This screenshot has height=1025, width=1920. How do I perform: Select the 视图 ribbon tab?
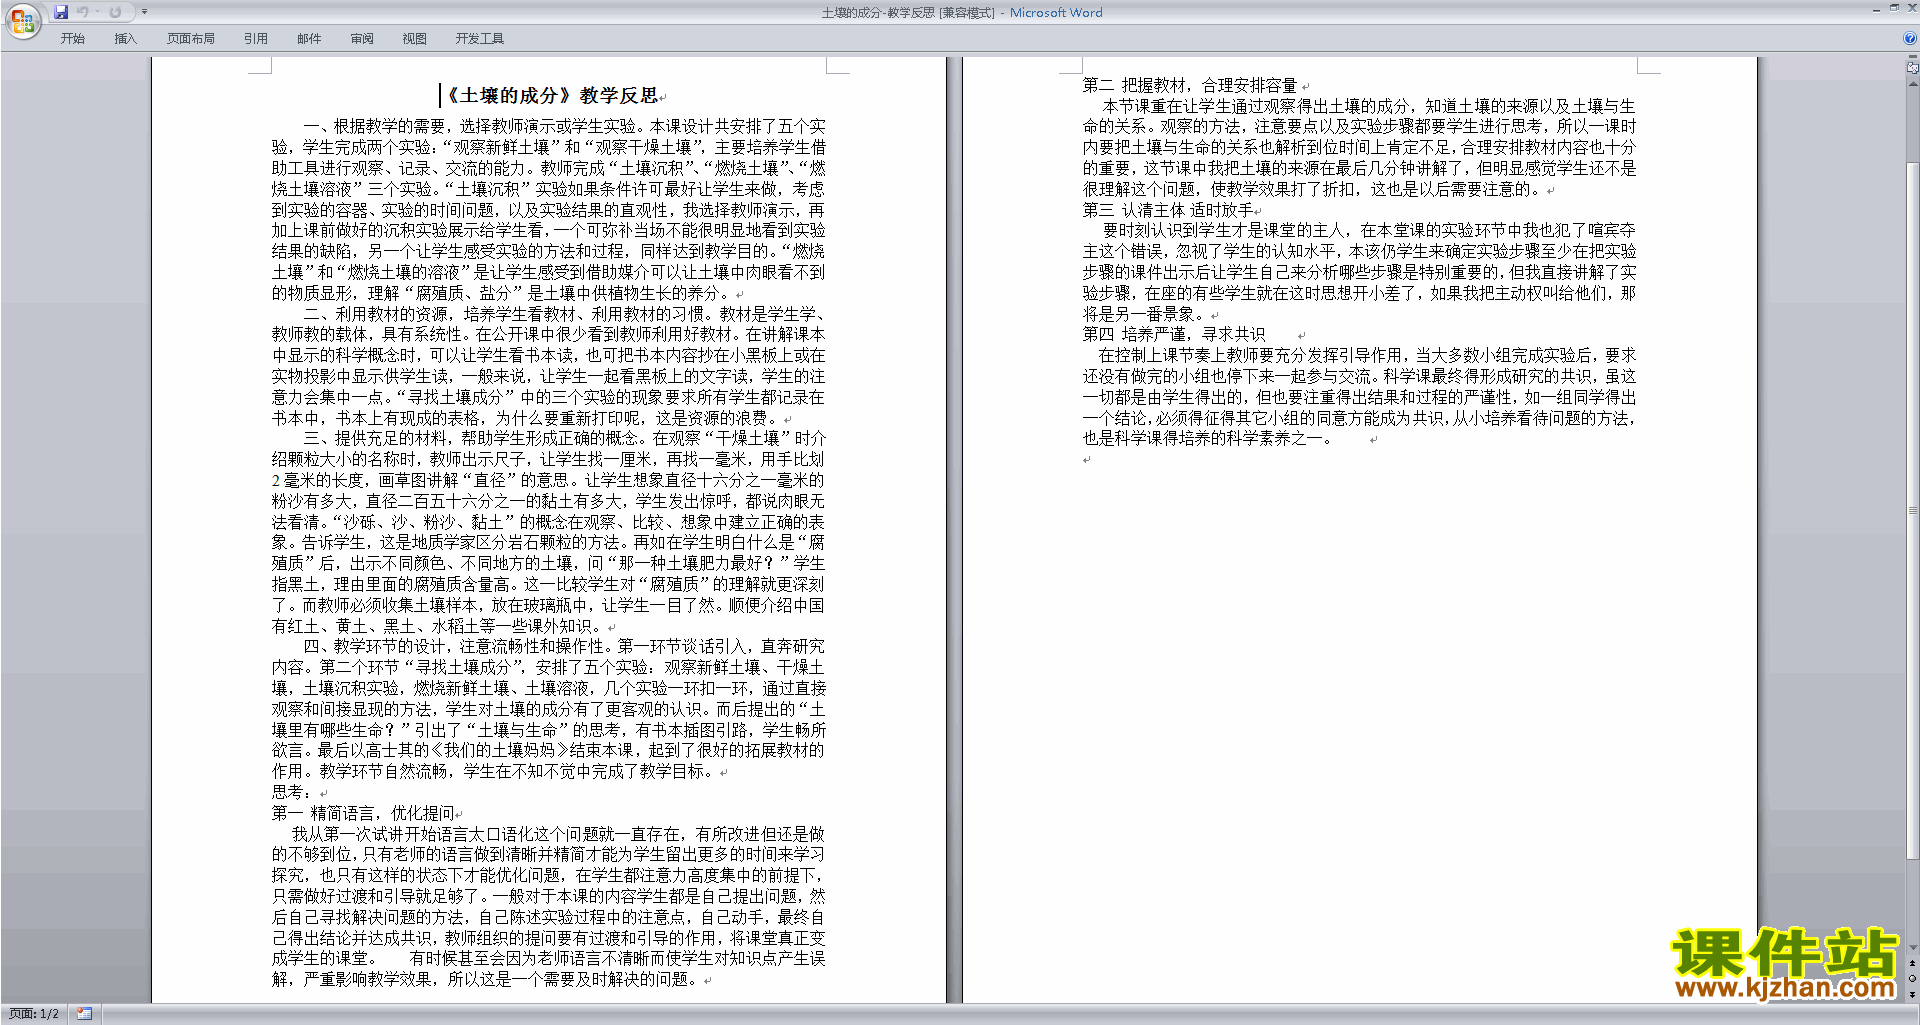[x=414, y=39]
